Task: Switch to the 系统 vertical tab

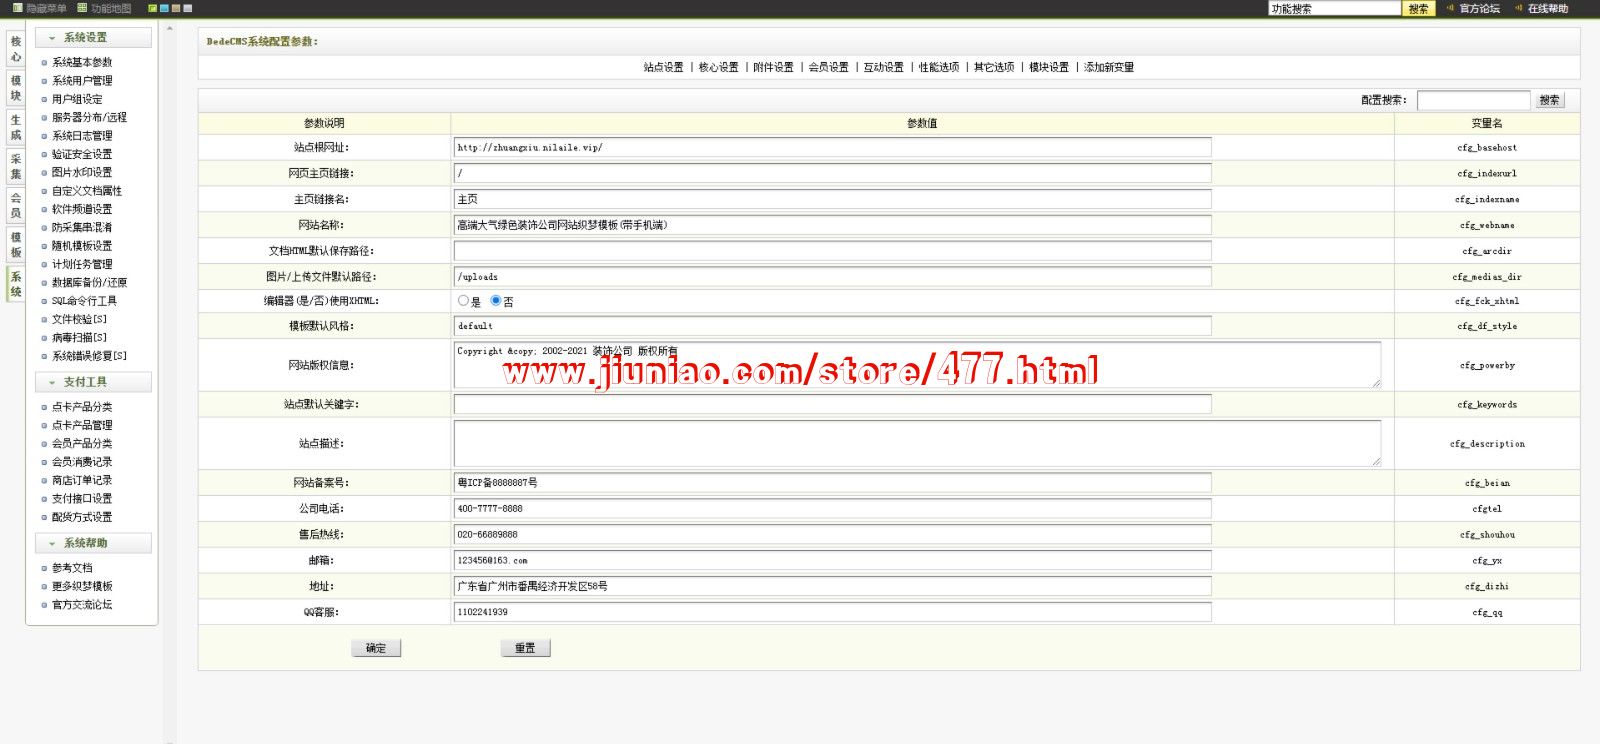Action: tap(16, 284)
